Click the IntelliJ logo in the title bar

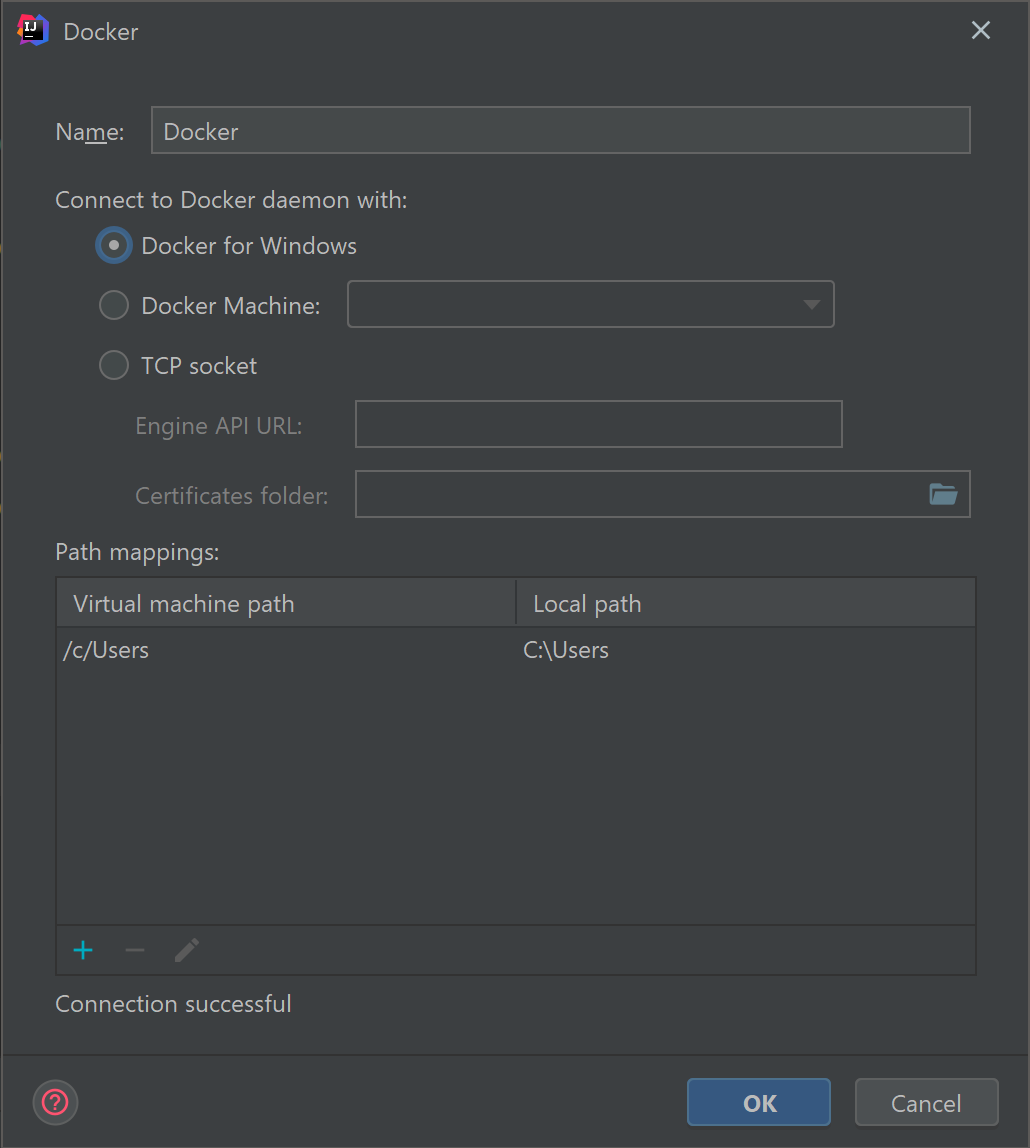(x=31, y=30)
